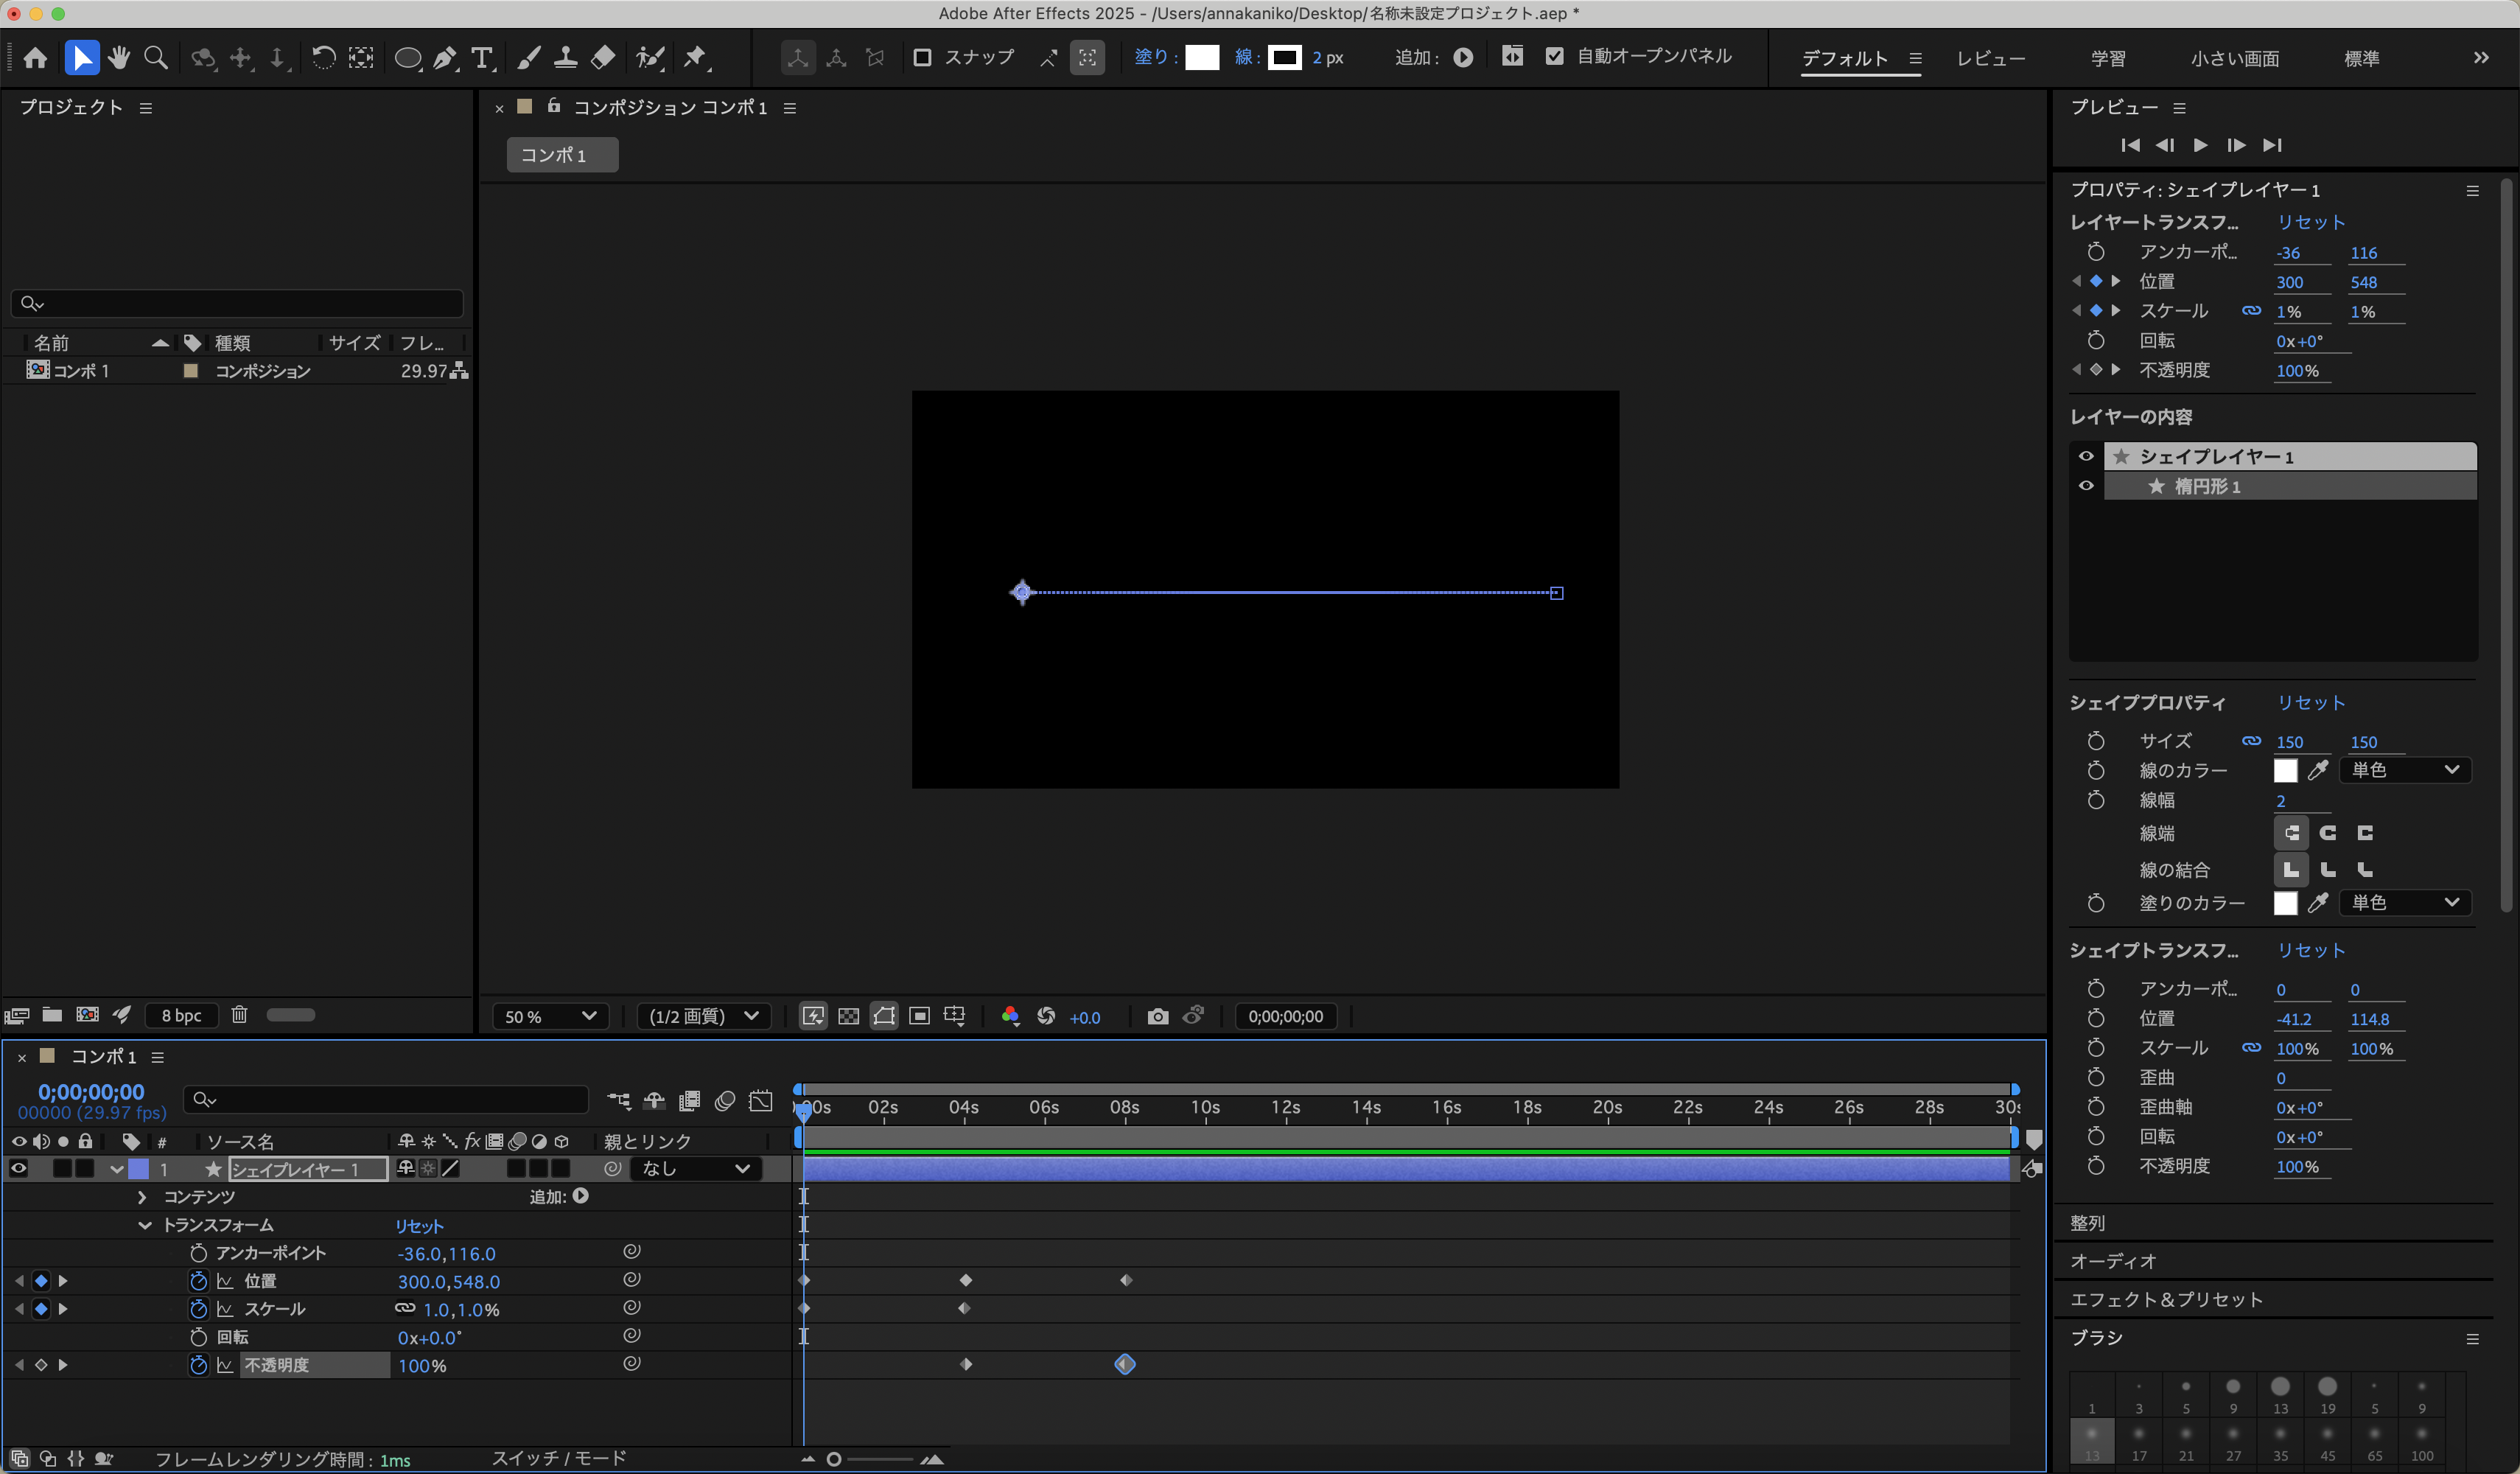The height and width of the screenshot is (1474, 2520).
Task: Open the 50 % magnification dropdown
Action: click(550, 1016)
